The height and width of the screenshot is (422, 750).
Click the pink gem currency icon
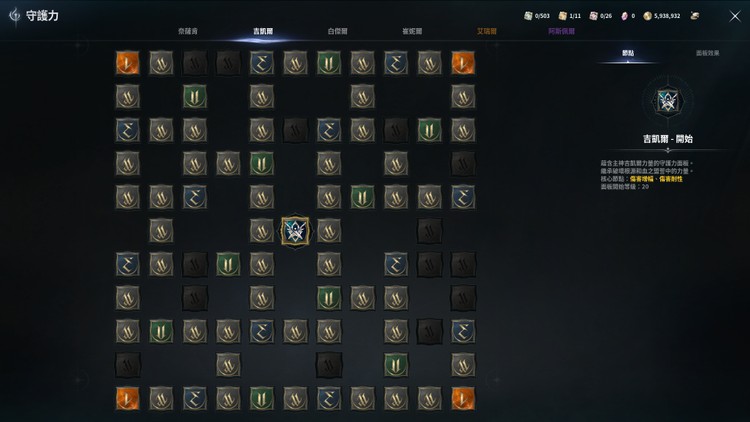click(624, 16)
